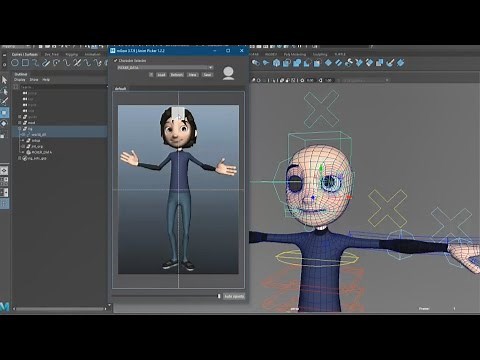The height and width of the screenshot is (360, 480).
Task: Expand the world_ctl node in Outliner
Action: 23,135
